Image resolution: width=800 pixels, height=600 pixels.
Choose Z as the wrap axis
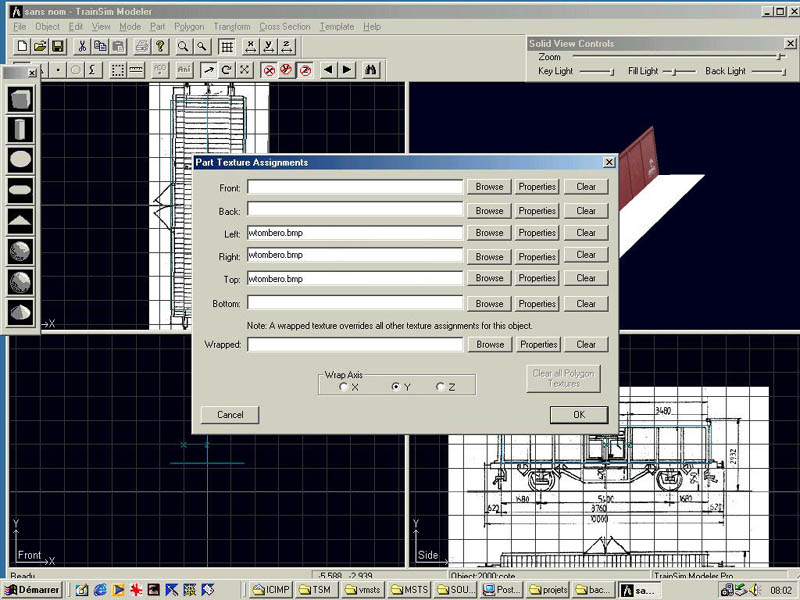point(440,387)
